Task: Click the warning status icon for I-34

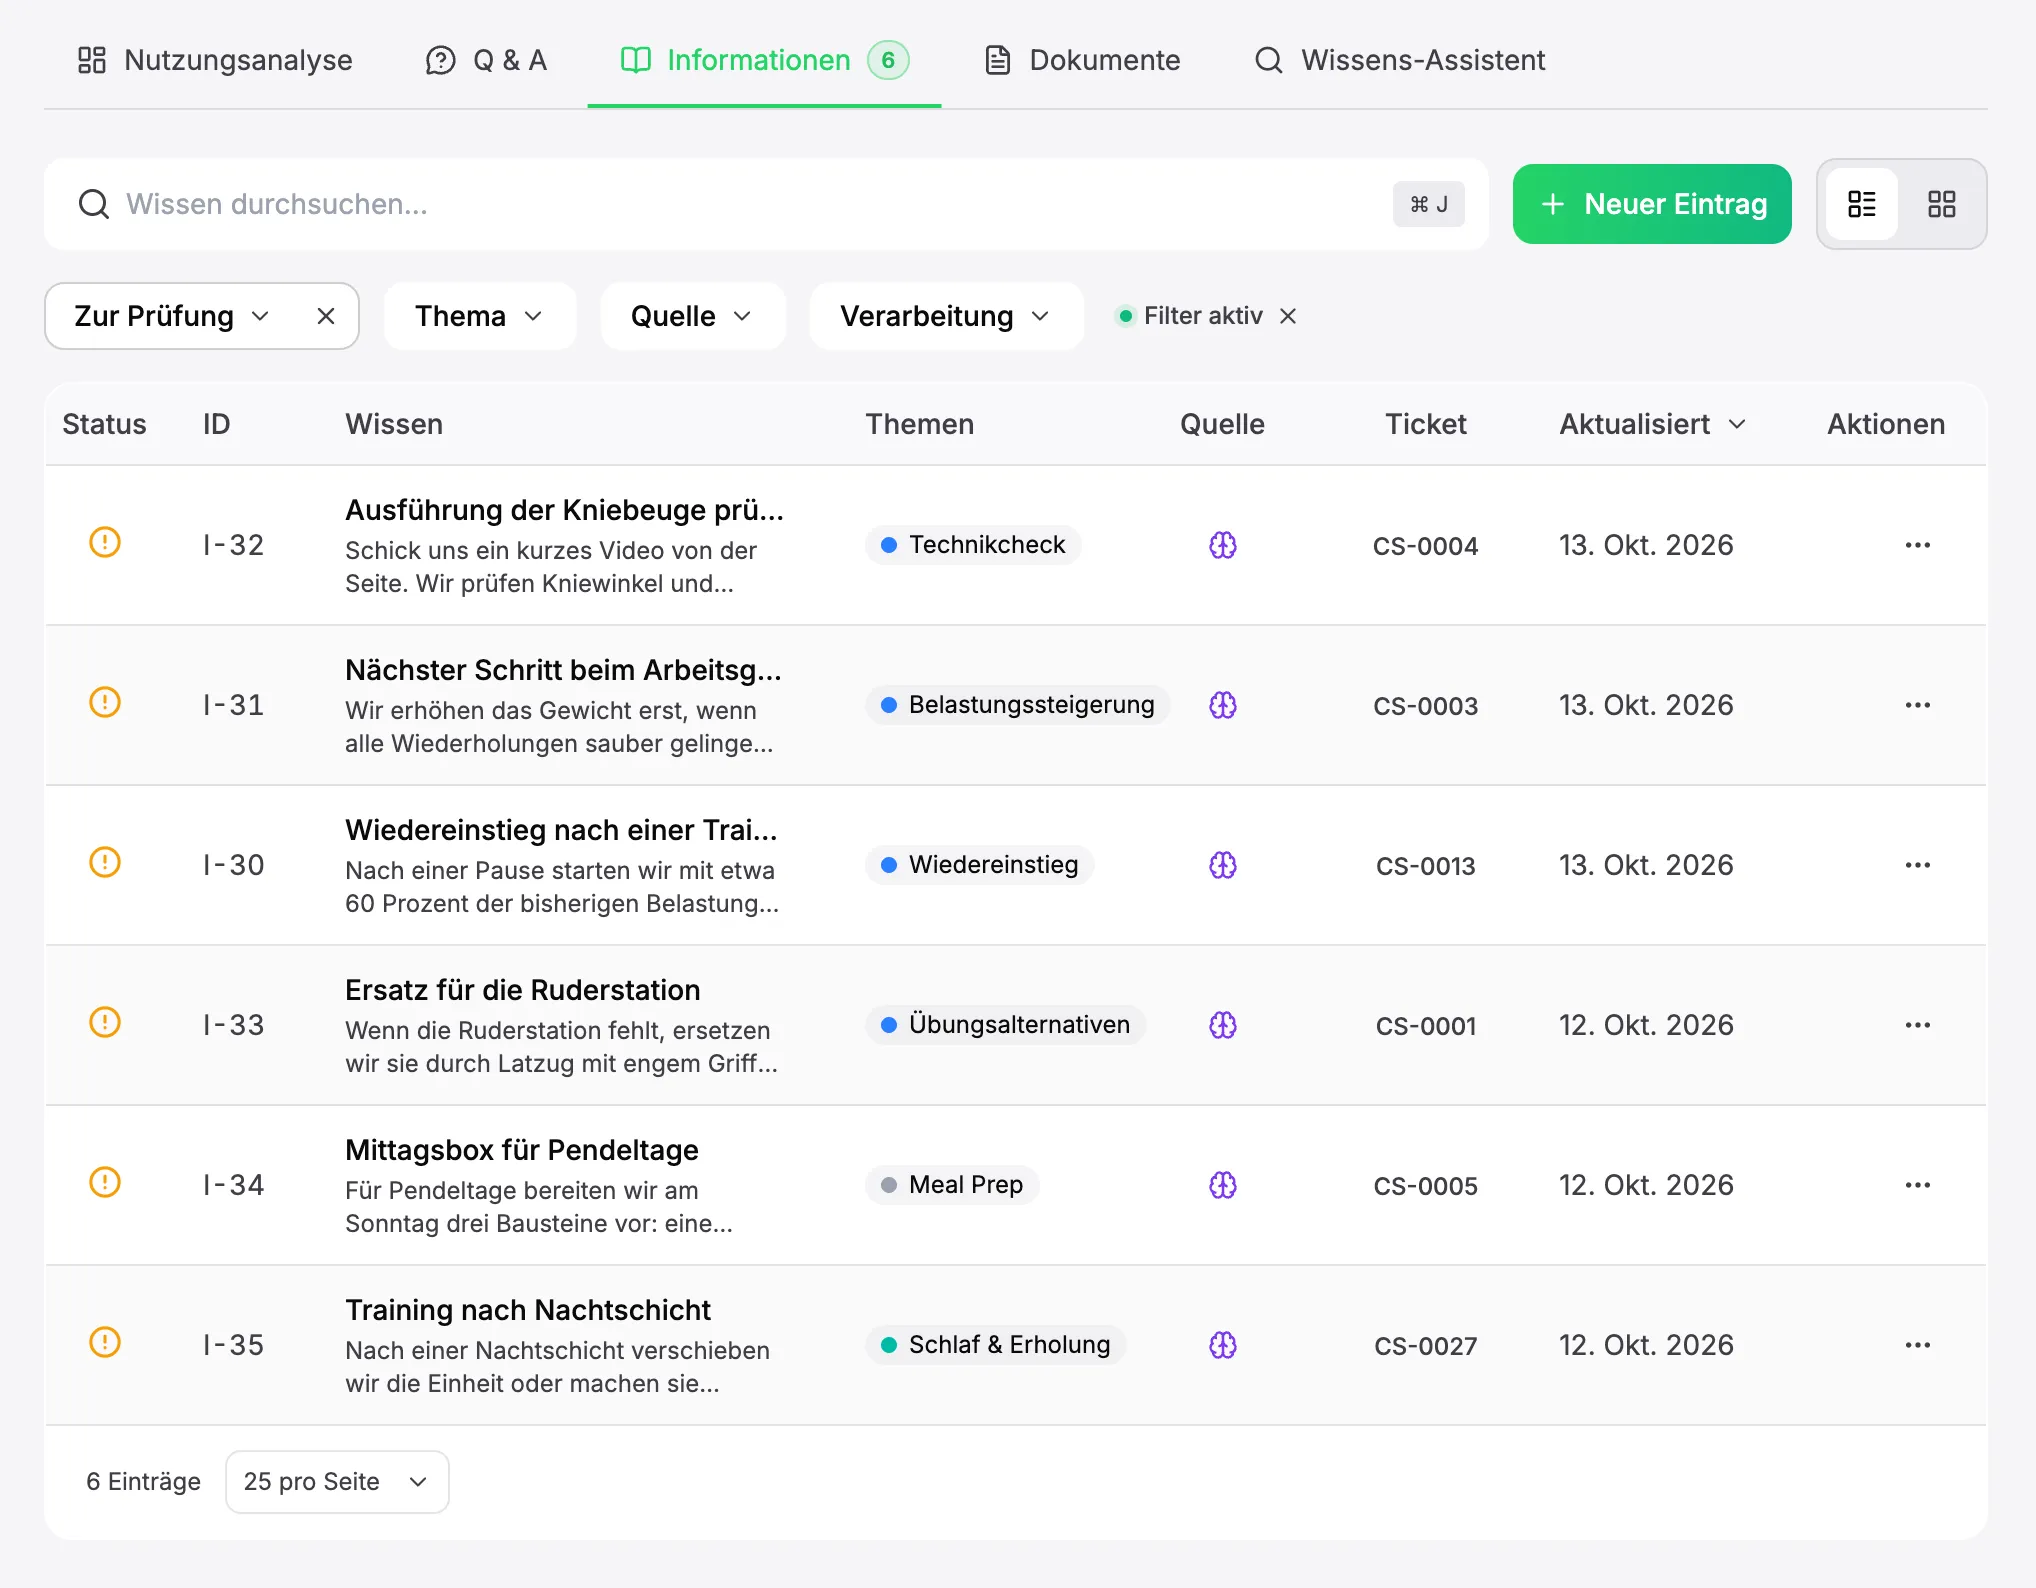Action: point(105,1182)
